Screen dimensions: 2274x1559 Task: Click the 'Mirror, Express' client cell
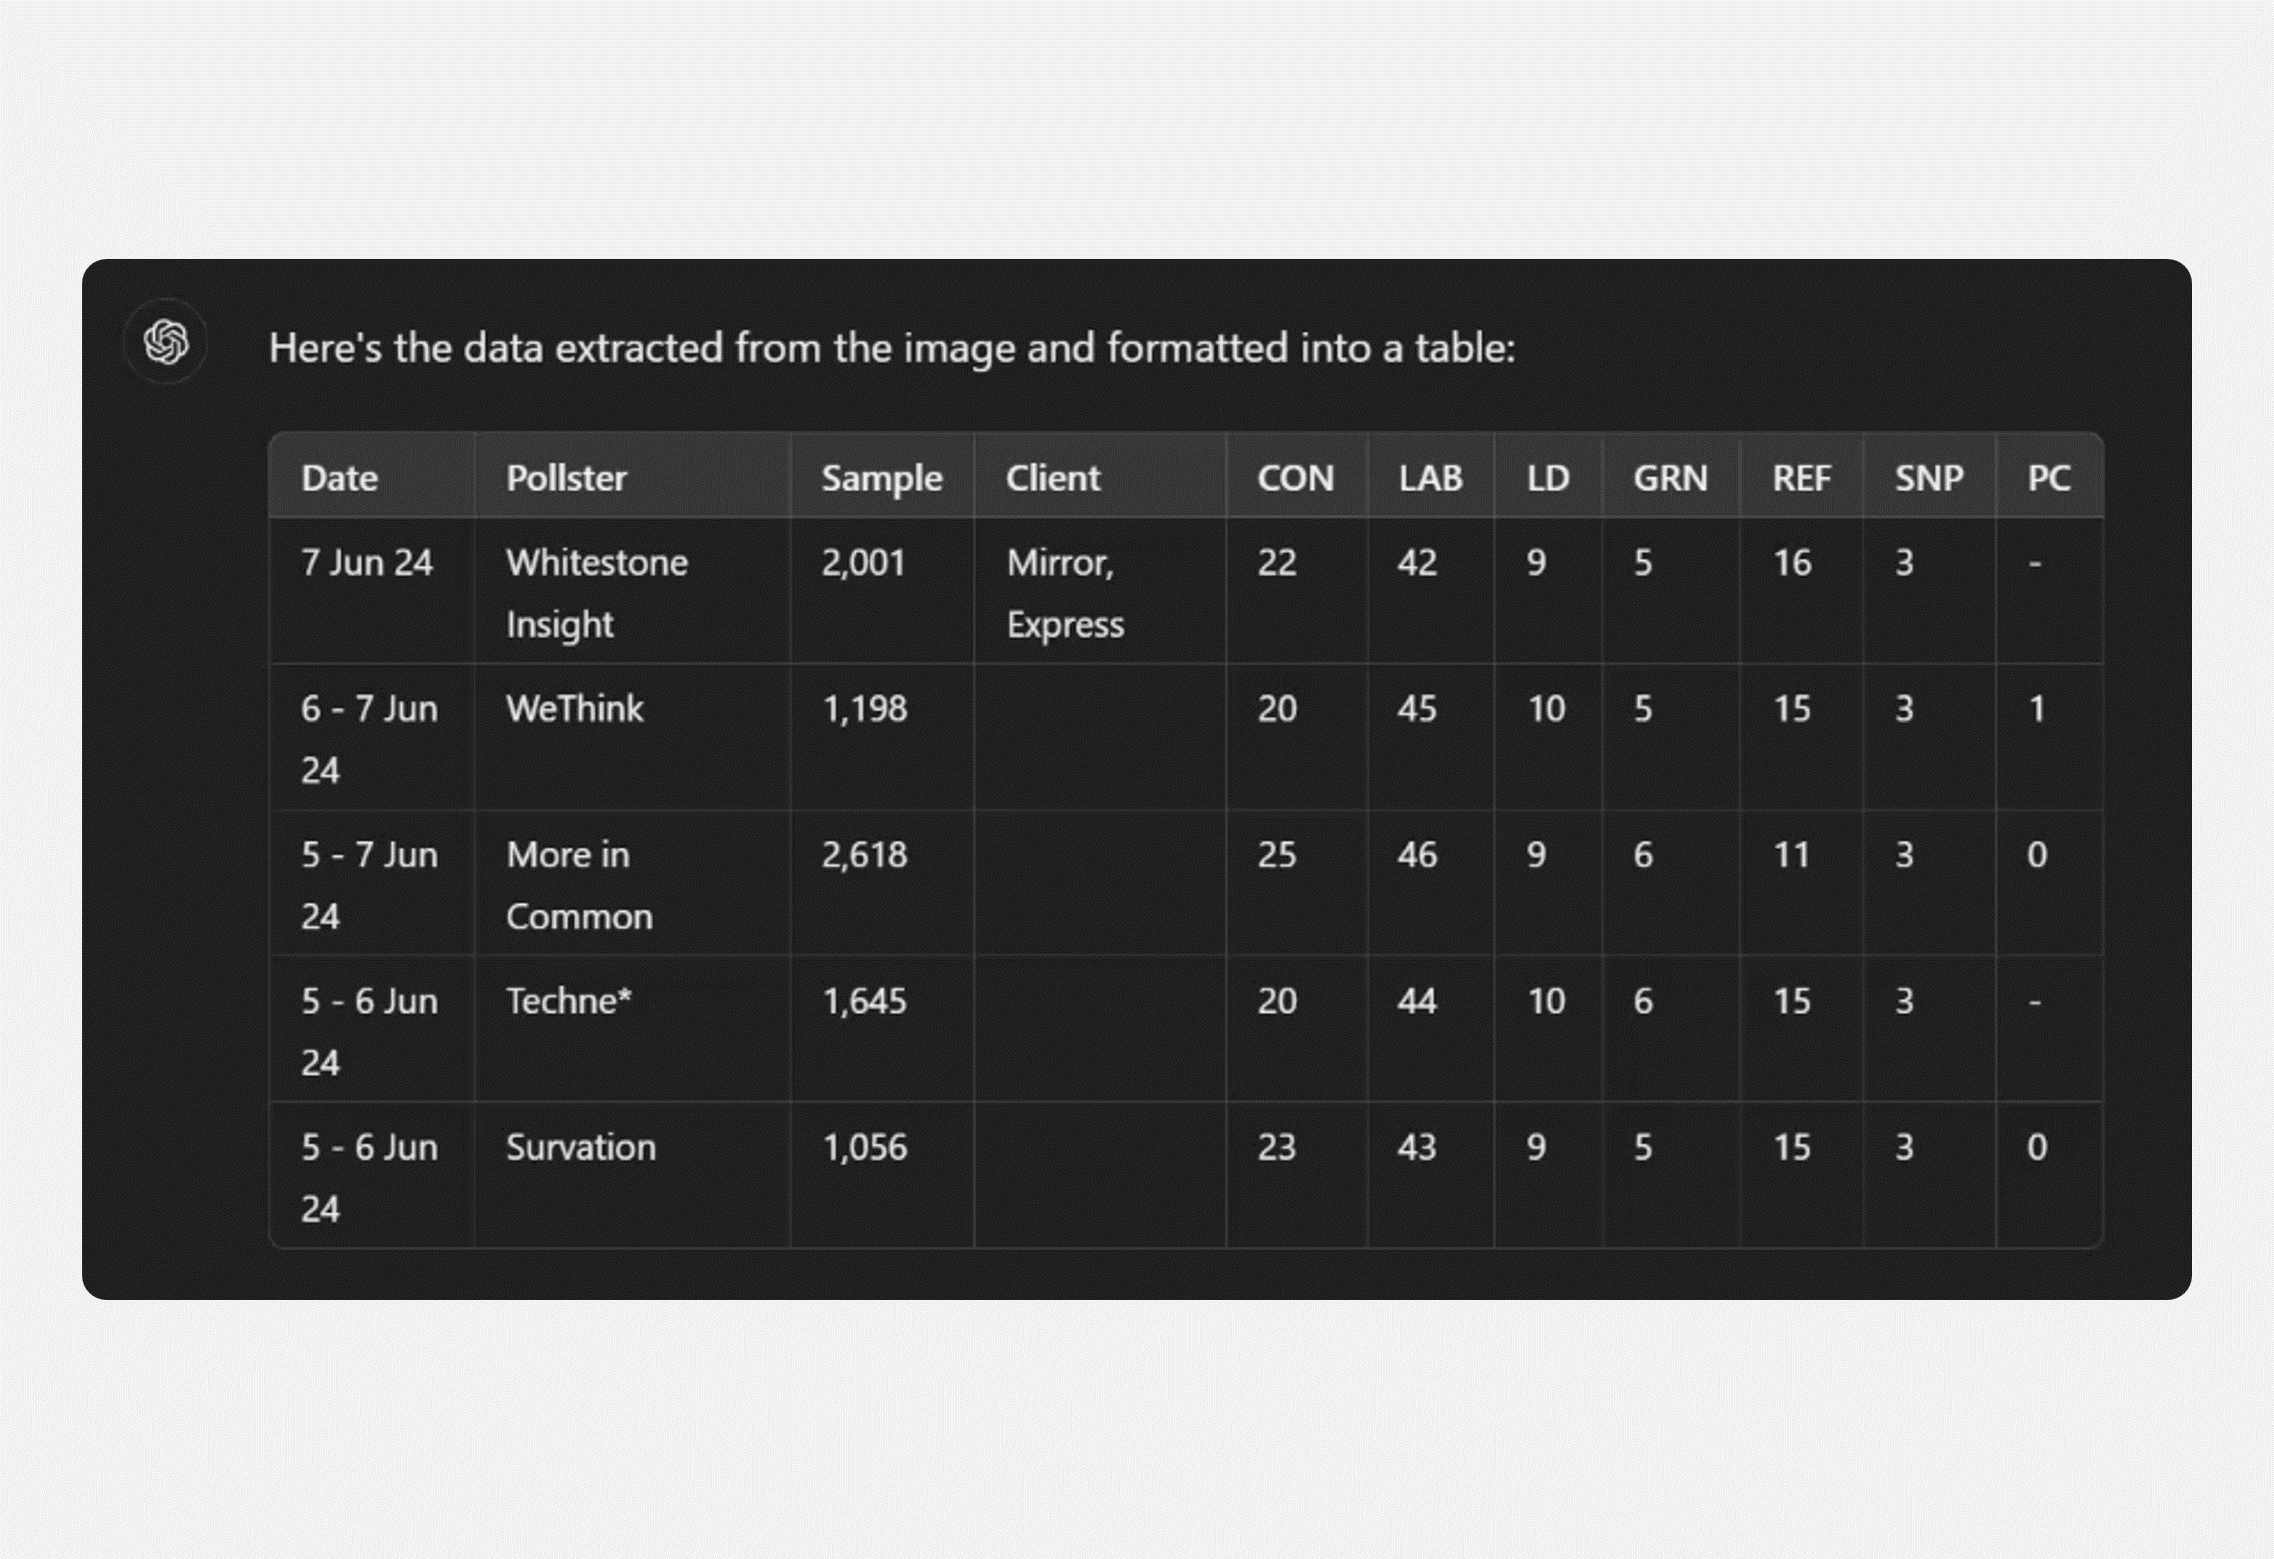pos(1065,593)
